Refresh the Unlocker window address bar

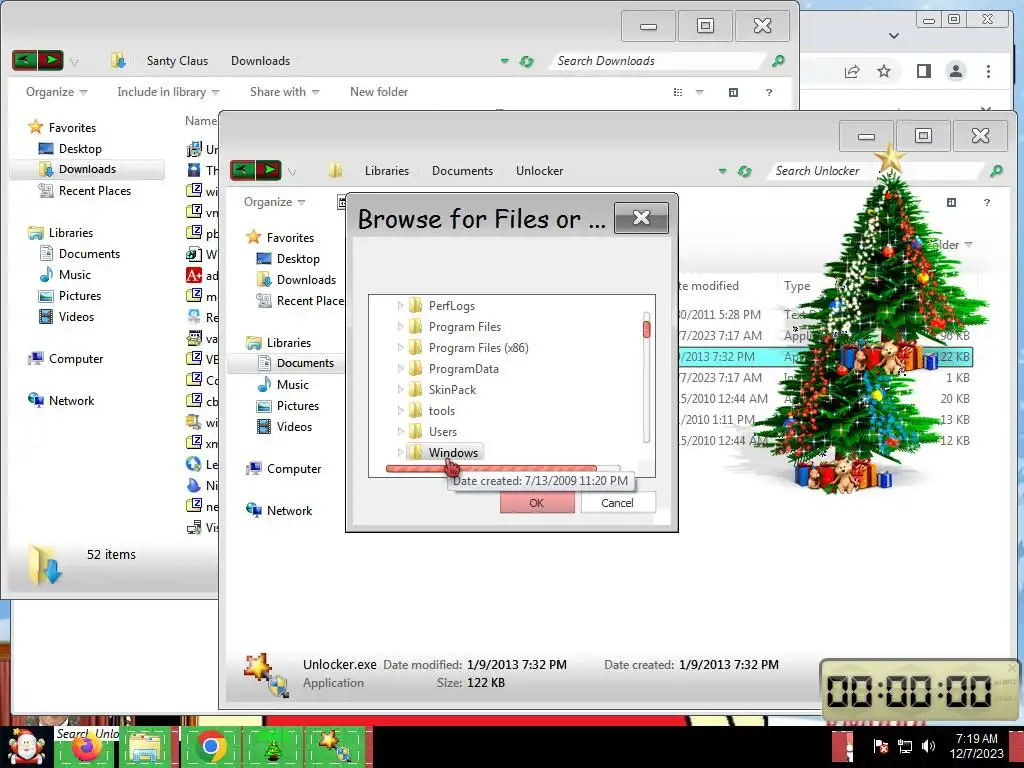pyautogui.click(x=744, y=171)
